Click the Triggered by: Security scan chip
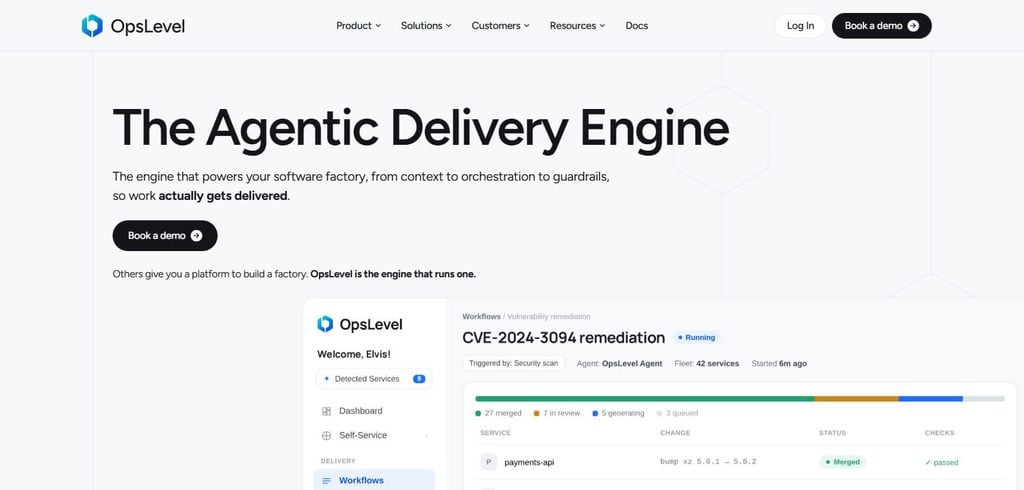This screenshot has height=490, width=1024. (513, 363)
